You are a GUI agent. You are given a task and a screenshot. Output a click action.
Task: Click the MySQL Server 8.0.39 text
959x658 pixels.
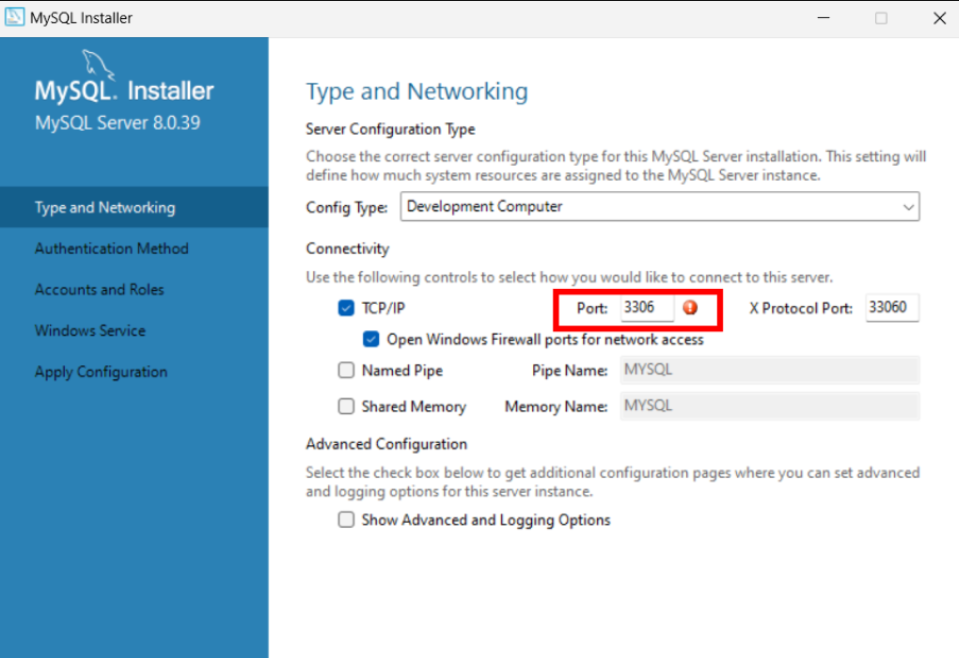pos(117,123)
